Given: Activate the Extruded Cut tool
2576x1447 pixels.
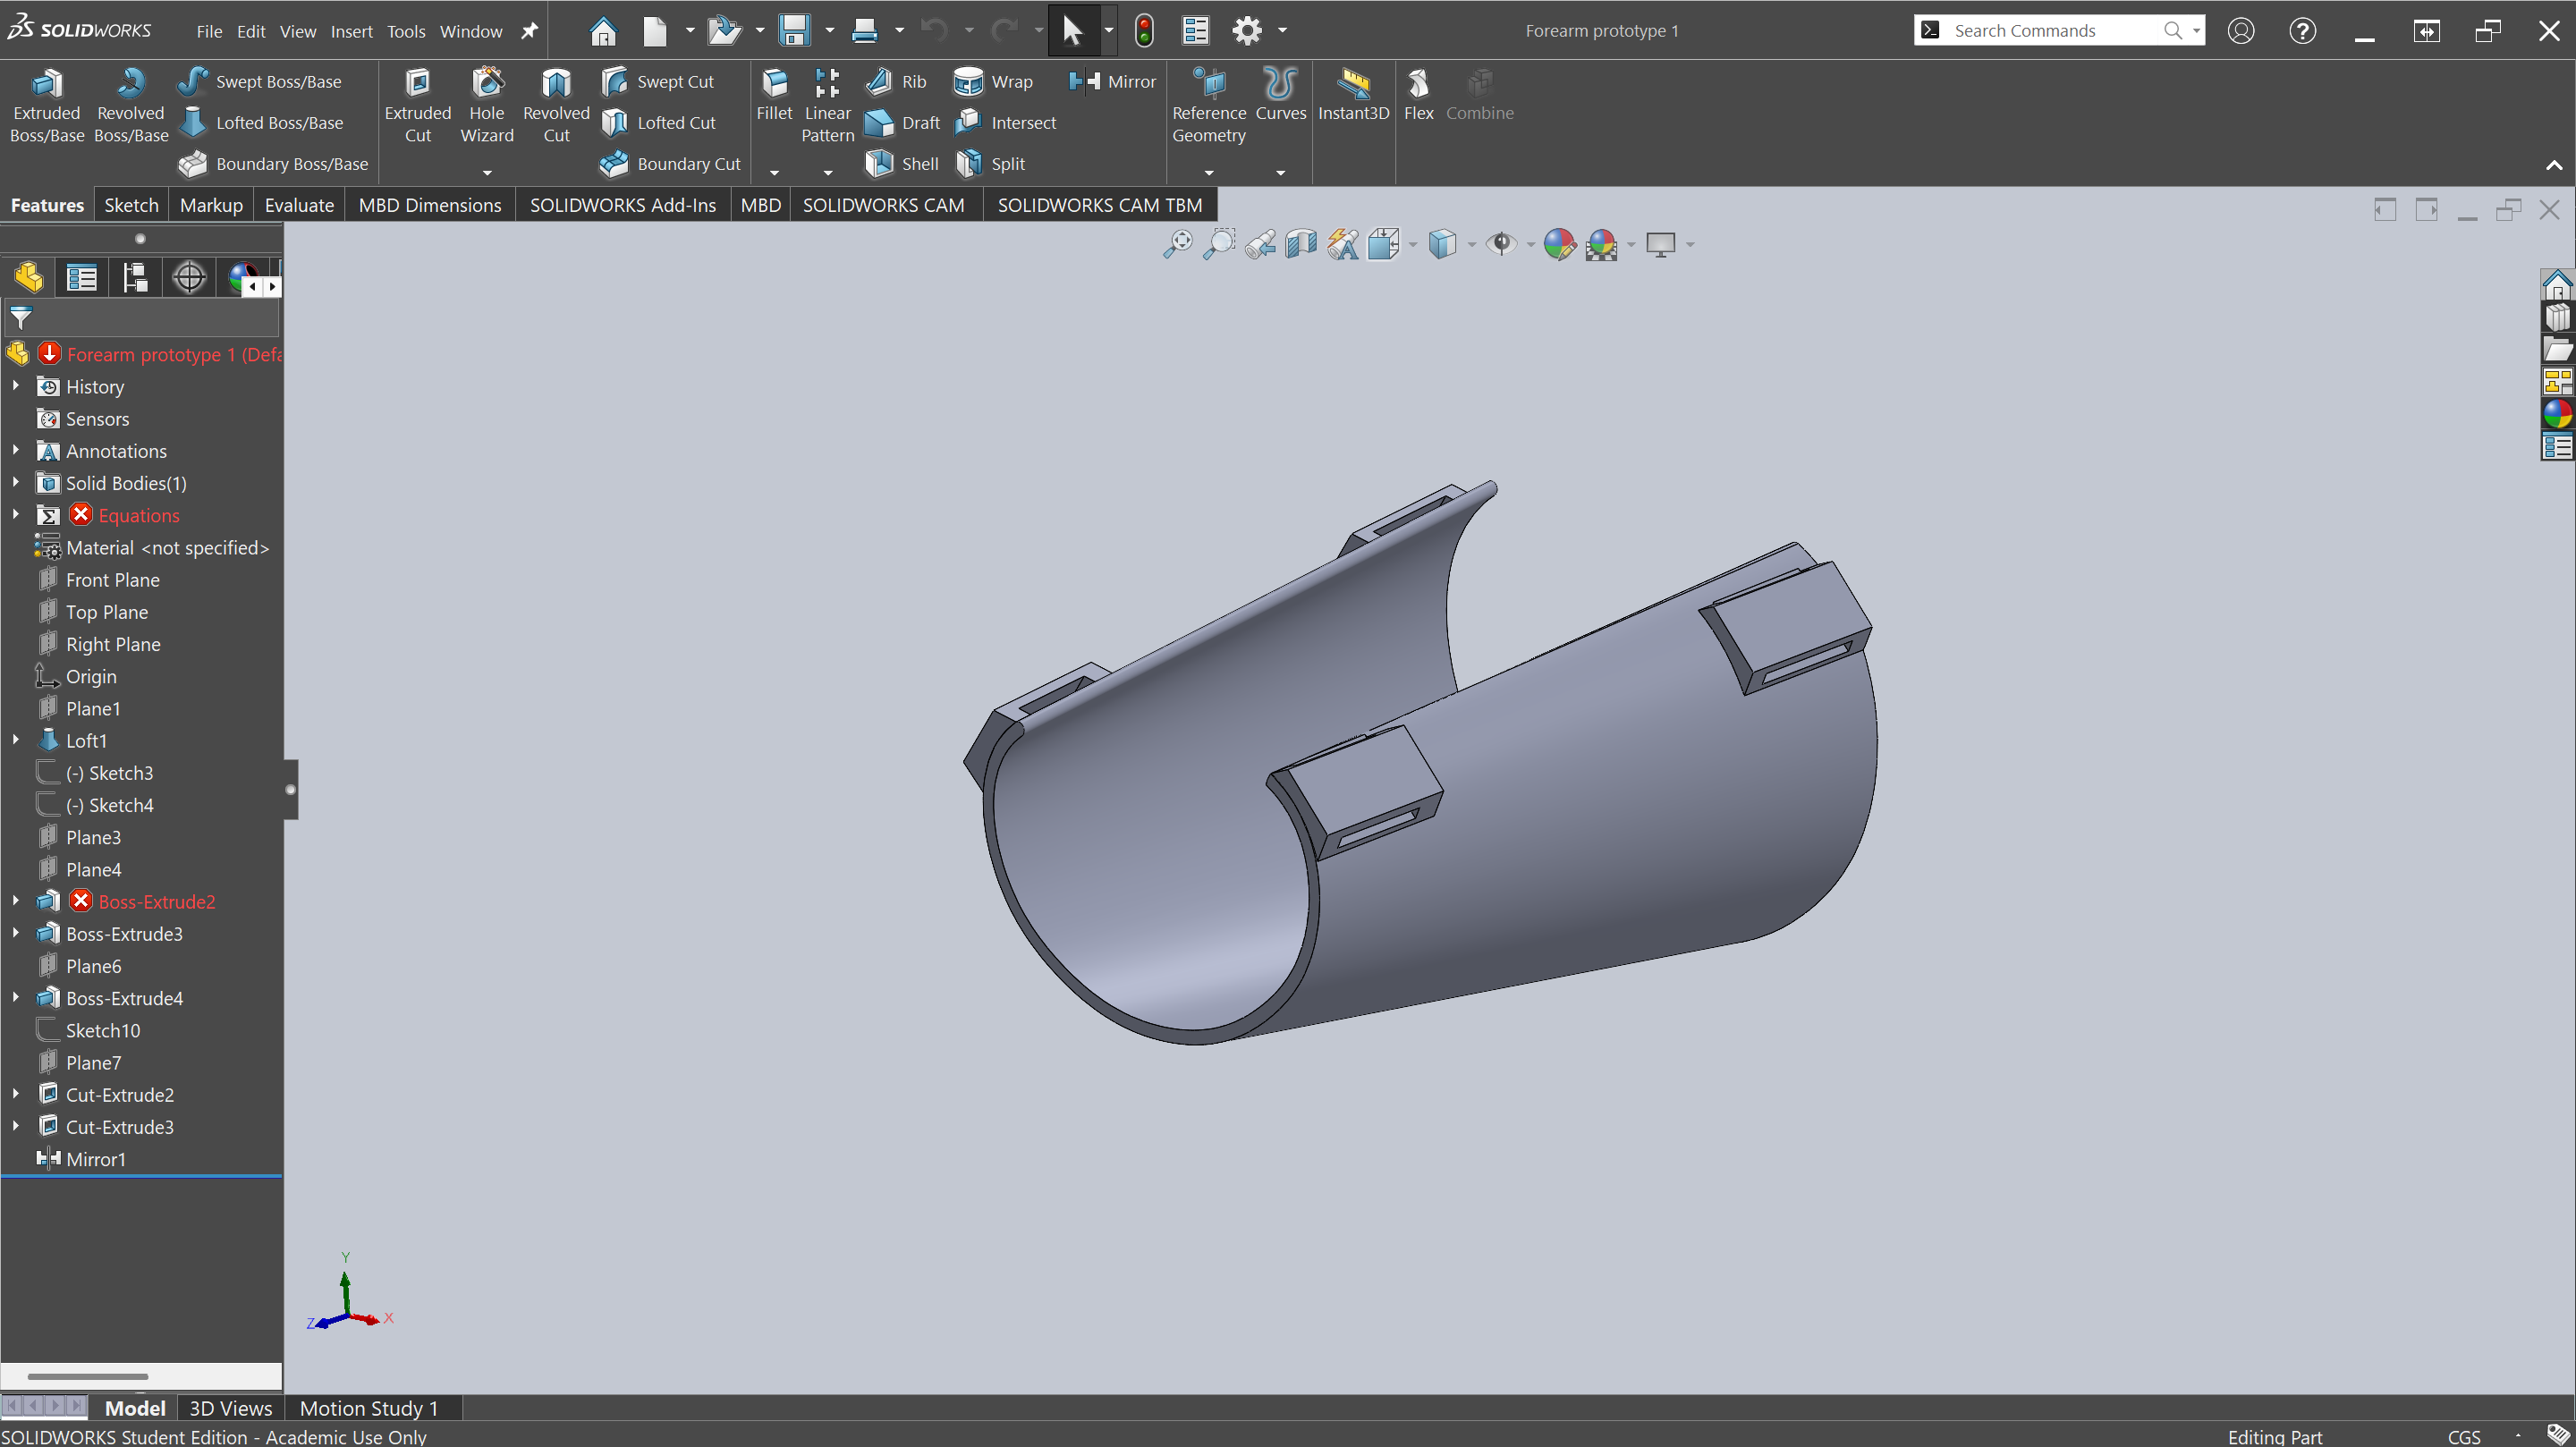Looking at the screenshot, I should (x=418, y=106).
